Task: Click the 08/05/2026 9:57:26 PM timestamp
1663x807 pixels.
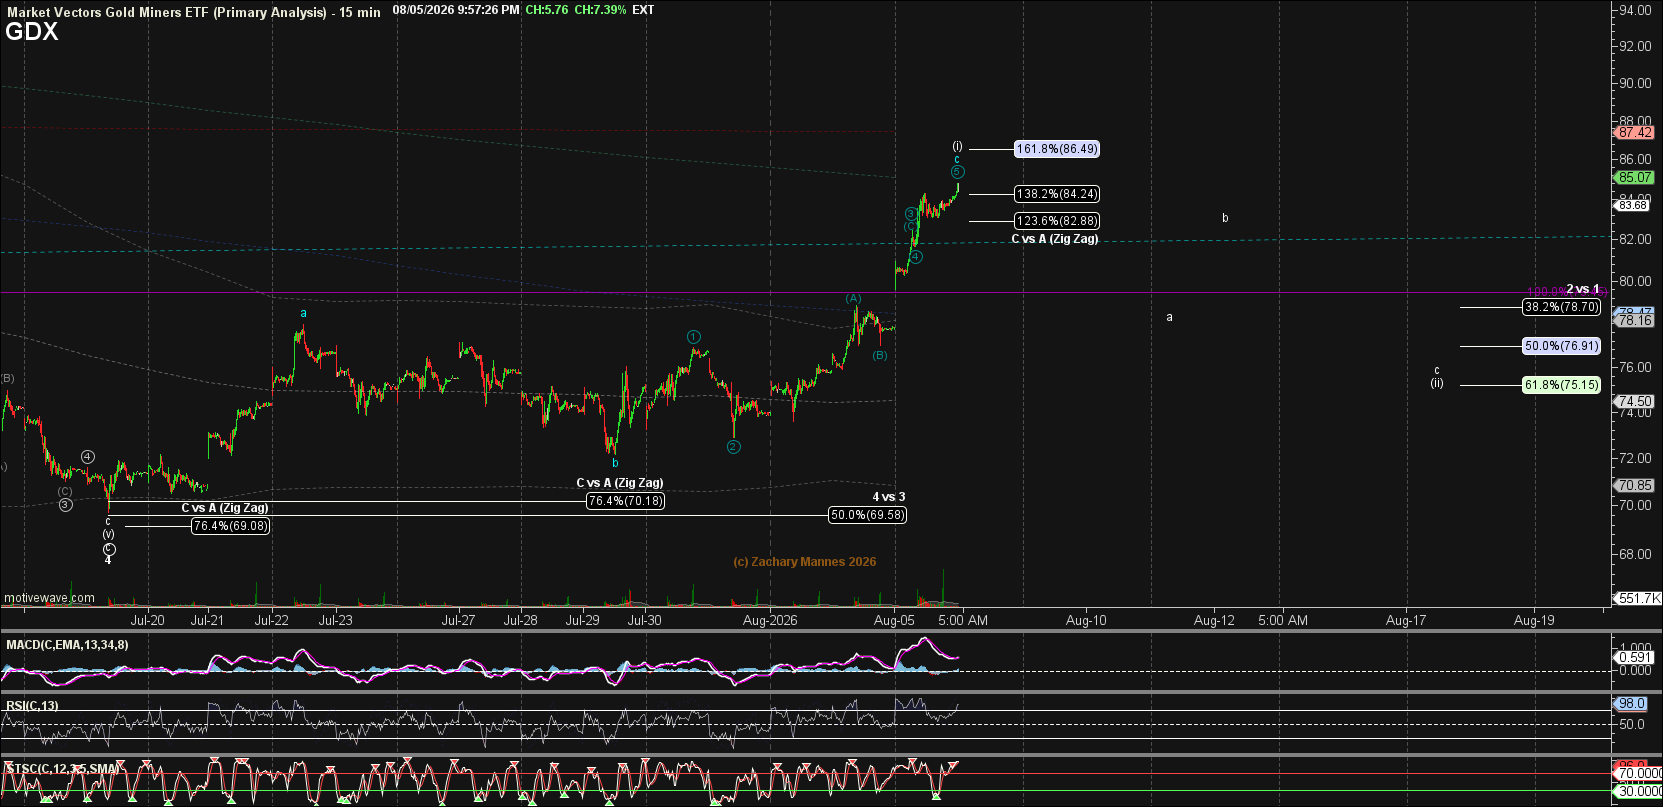Action: point(456,10)
